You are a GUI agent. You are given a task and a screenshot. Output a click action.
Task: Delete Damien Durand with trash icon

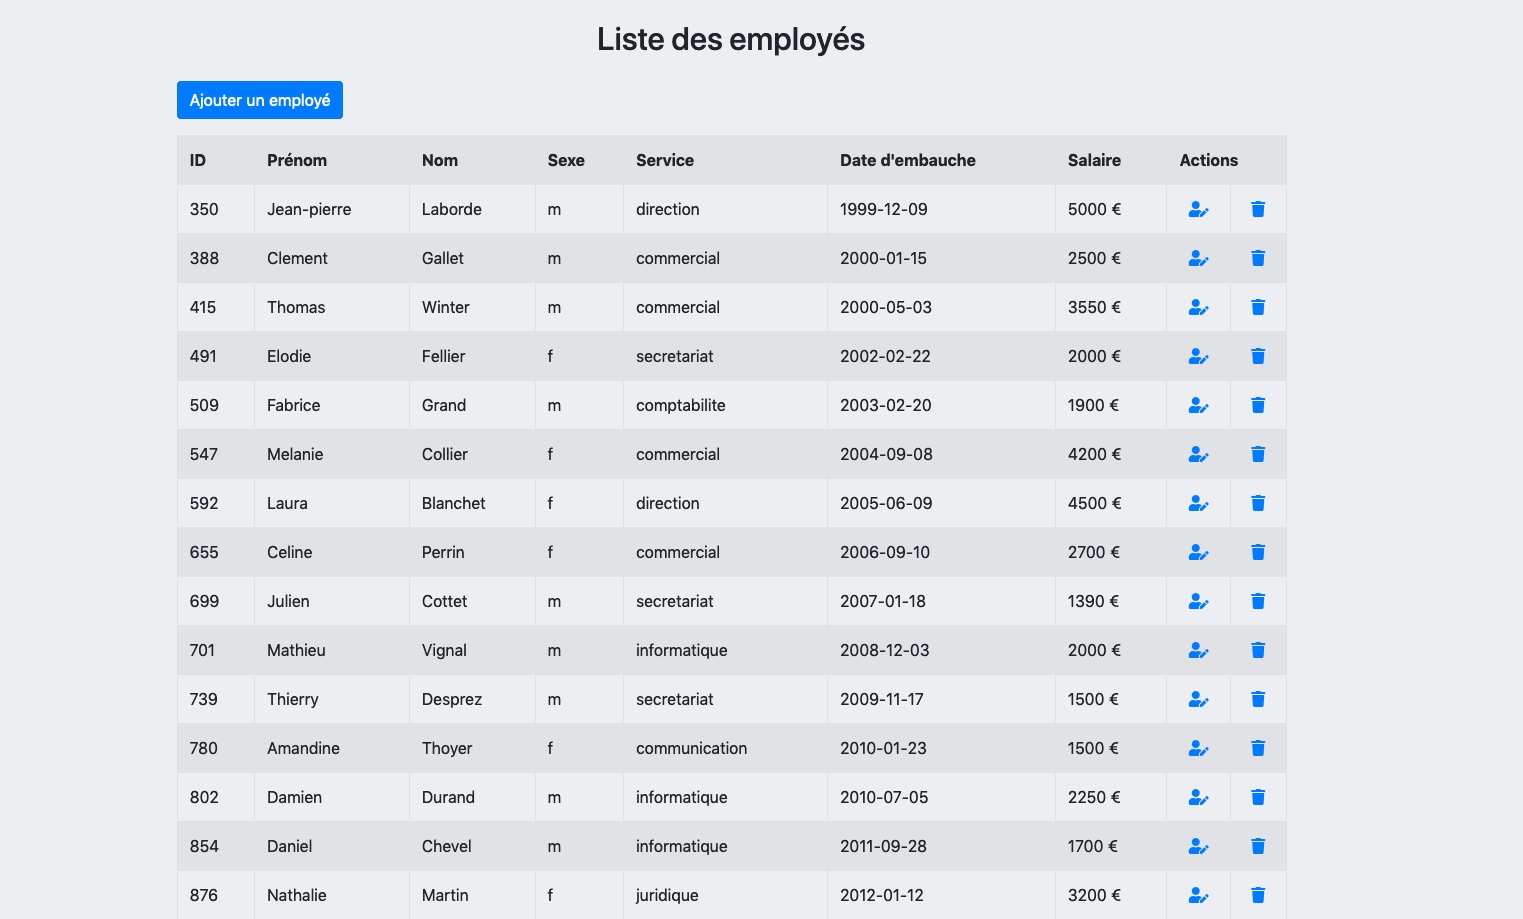point(1258,797)
